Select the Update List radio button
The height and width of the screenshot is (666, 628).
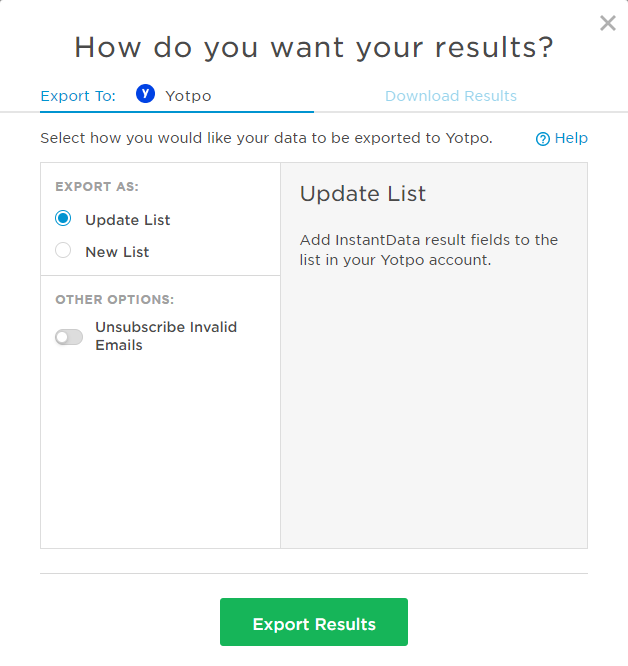click(x=64, y=219)
